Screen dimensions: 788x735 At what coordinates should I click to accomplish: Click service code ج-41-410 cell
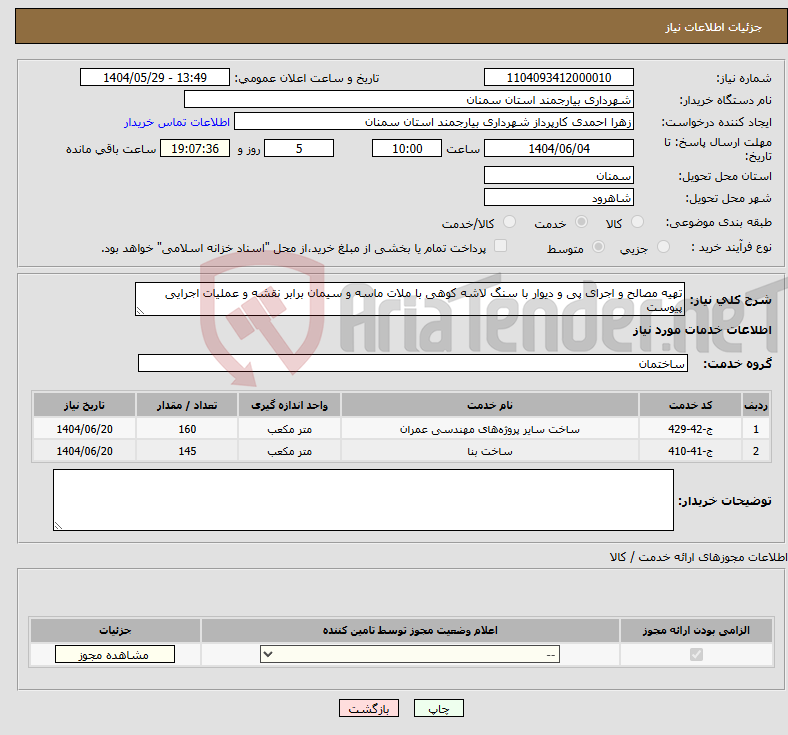point(691,451)
